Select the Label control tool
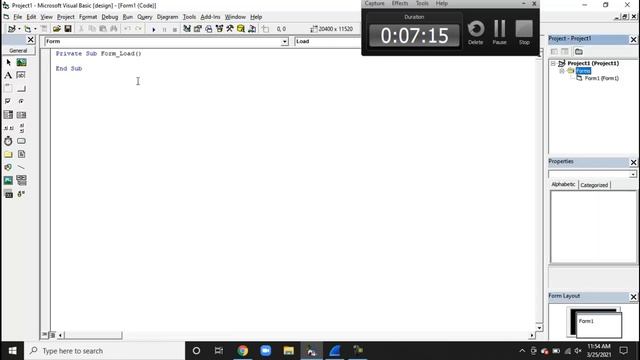Screen dimensions: 640x360 [8, 76]
